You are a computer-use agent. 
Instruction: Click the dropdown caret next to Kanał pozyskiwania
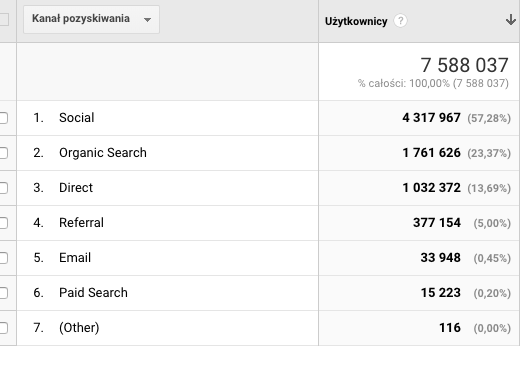(147, 20)
